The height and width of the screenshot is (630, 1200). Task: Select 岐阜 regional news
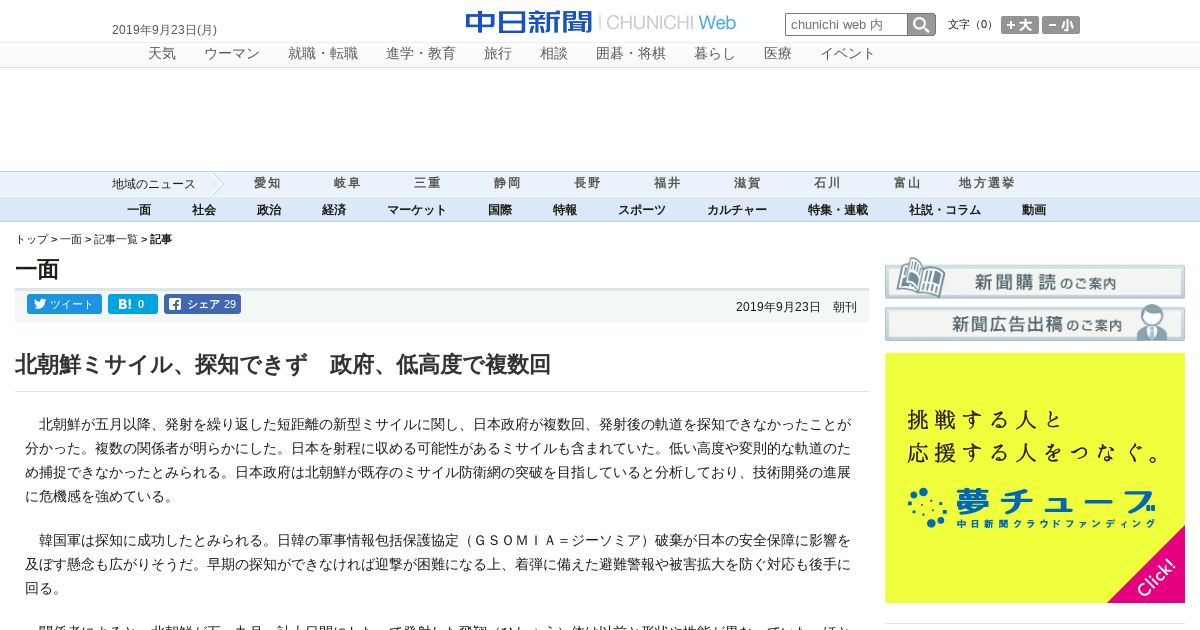(347, 183)
